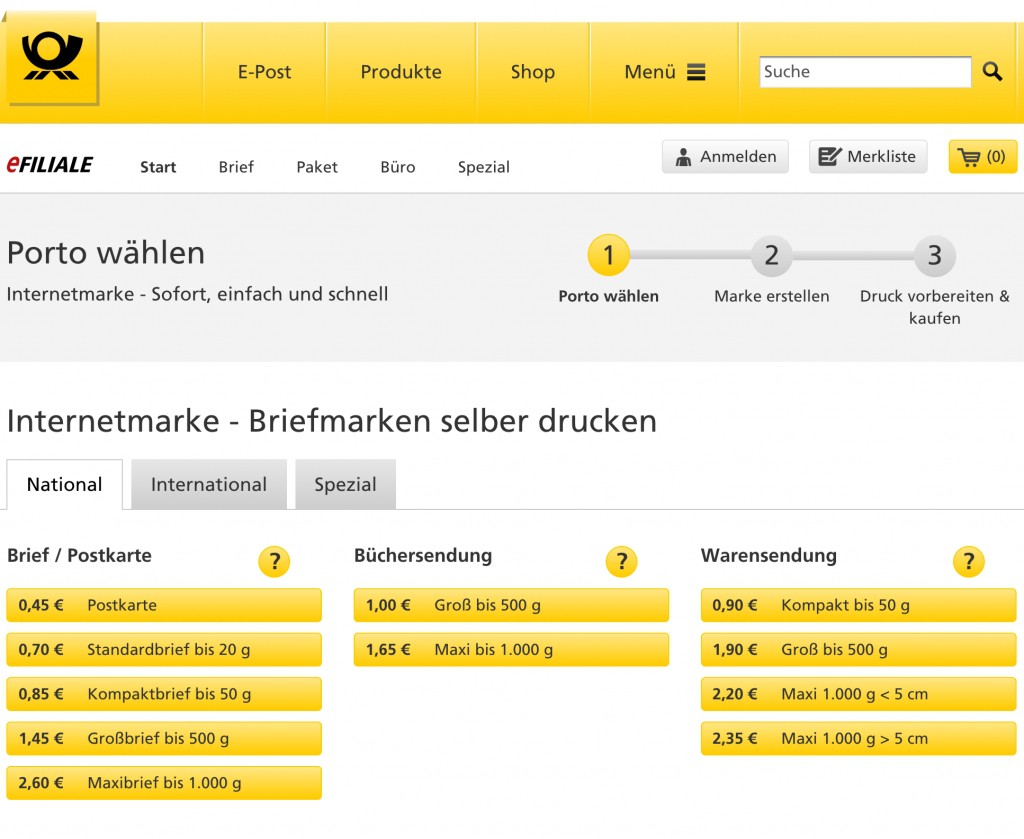The height and width of the screenshot is (839, 1024).
Task: Open the shopping cart
Action: pos(982,157)
